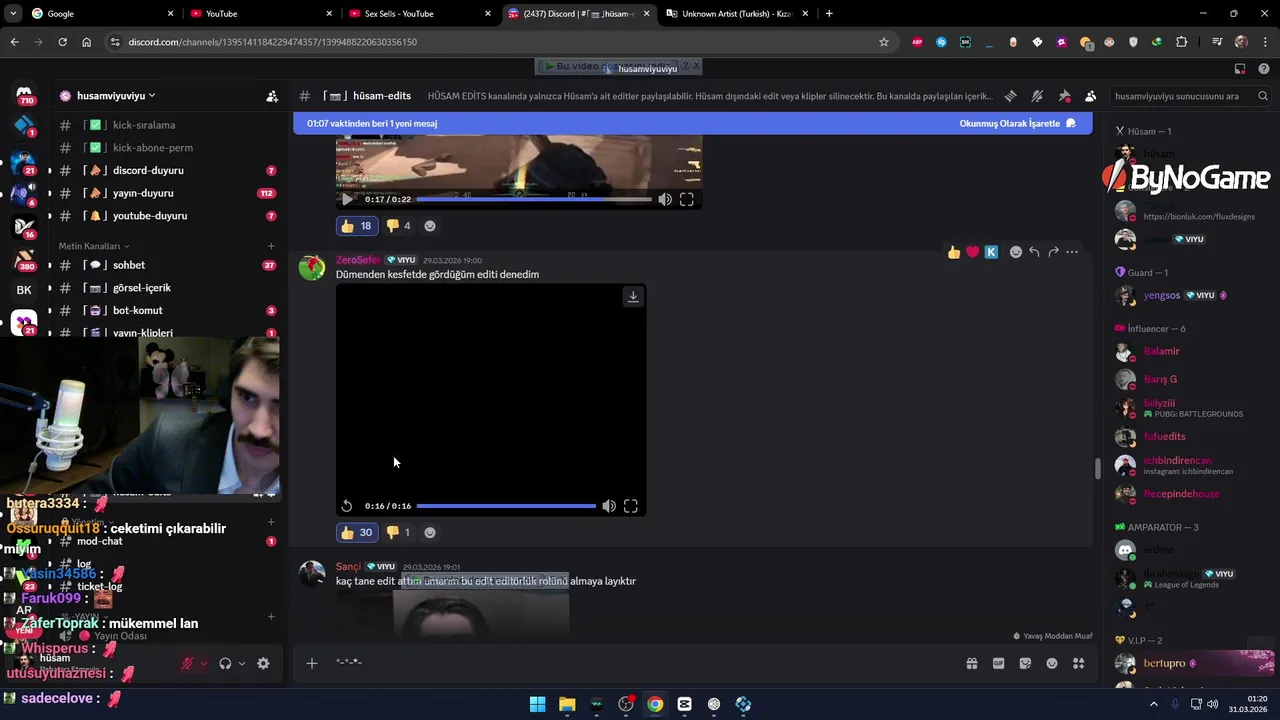This screenshot has height=720, width=1280.
Task: Open fullscreen for the 0:16 video
Action: (x=631, y=506)
